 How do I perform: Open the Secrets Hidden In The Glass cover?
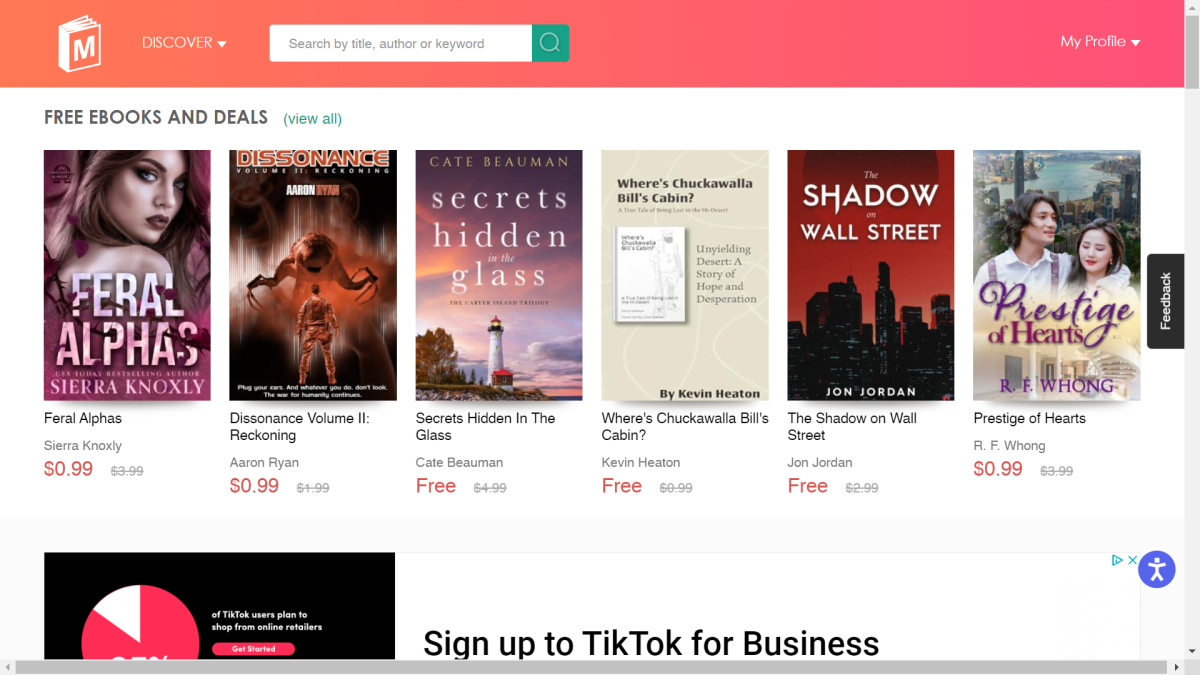(x=498, y=275)
